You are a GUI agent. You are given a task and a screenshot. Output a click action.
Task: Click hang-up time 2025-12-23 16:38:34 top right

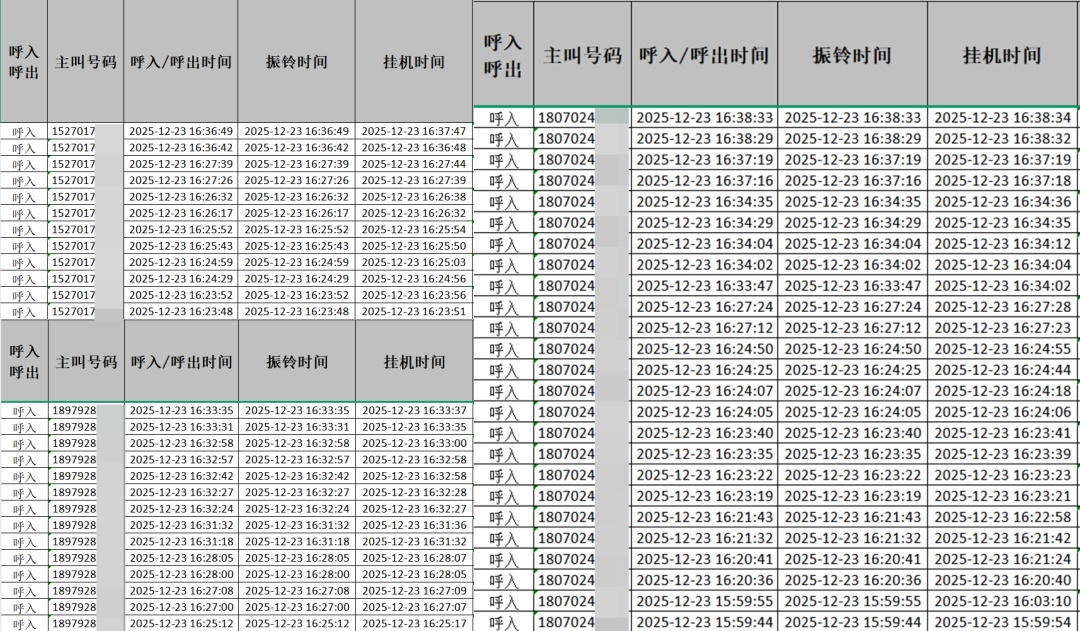click(1003, 117)
